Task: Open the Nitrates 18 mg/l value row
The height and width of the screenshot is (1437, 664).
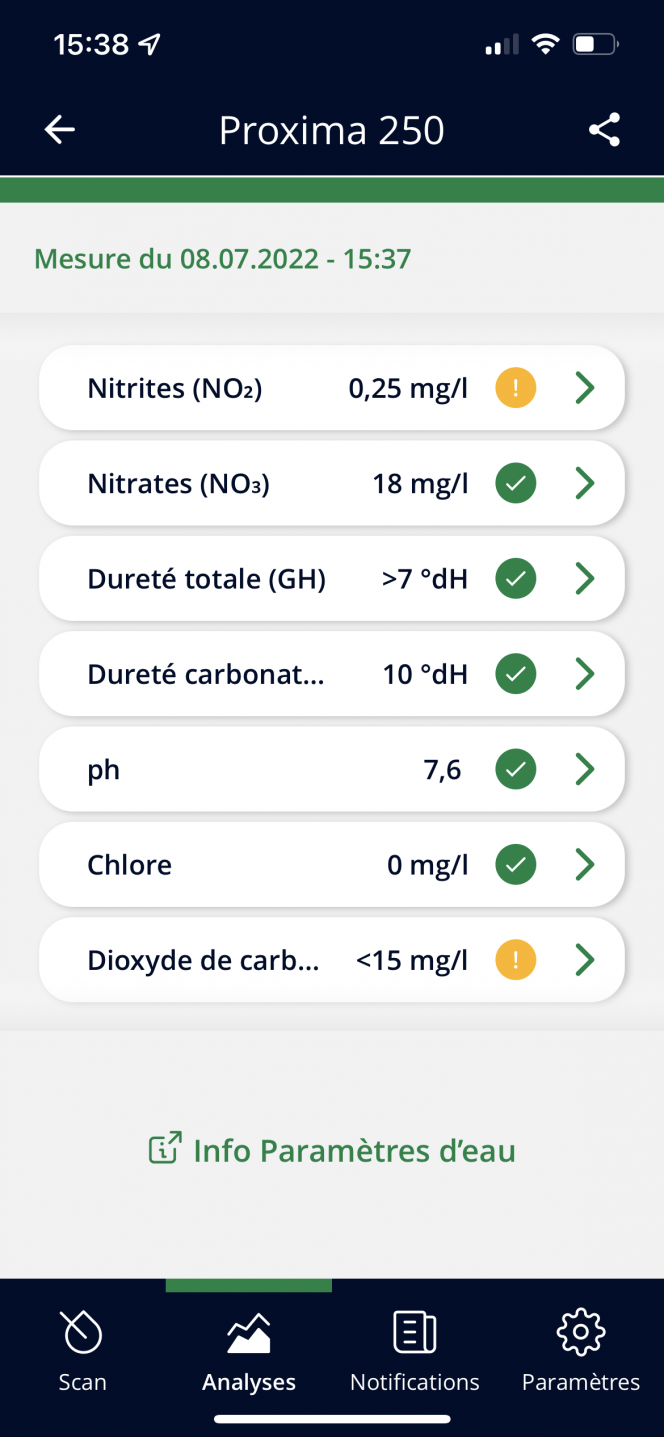Action: (x=332, y=484)
